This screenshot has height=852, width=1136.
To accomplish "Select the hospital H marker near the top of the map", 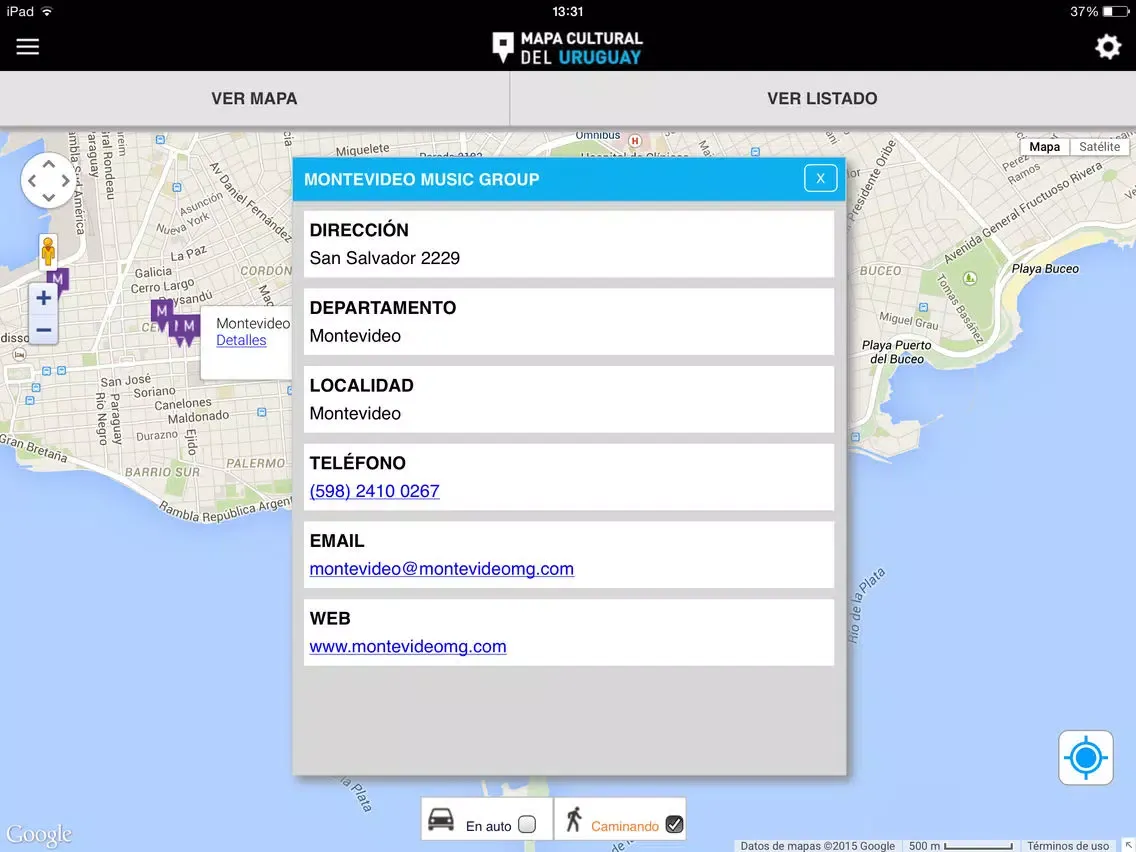I will tap(635, 141).
